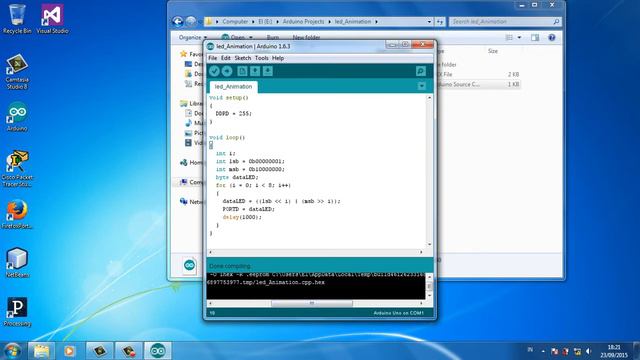Image resolution: width=640 pixels, height=360 pixels.
Task: Open the address bar history dropdown in Explorer
Action: pyautogui.click(x=429, y=21)
